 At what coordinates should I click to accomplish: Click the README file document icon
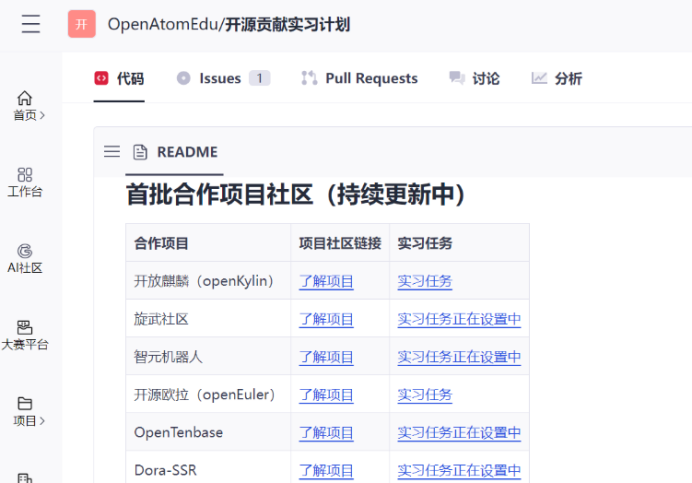pos(140,152)
